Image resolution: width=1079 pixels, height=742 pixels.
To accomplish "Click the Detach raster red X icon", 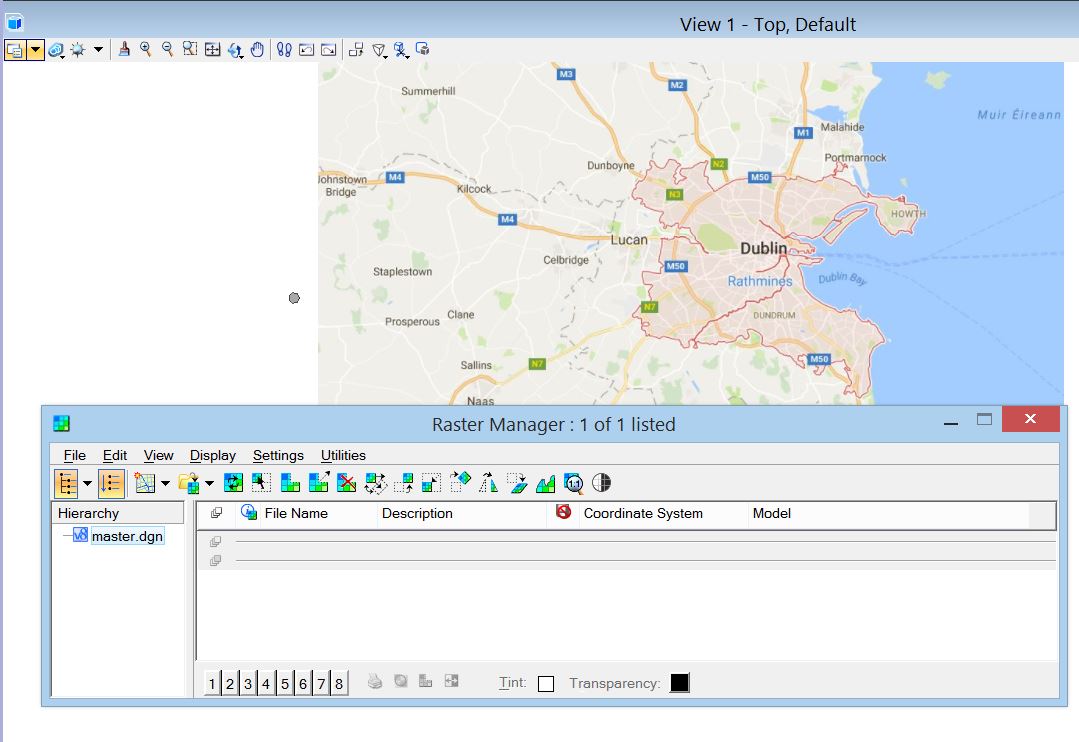I will (x=347, y=483).
